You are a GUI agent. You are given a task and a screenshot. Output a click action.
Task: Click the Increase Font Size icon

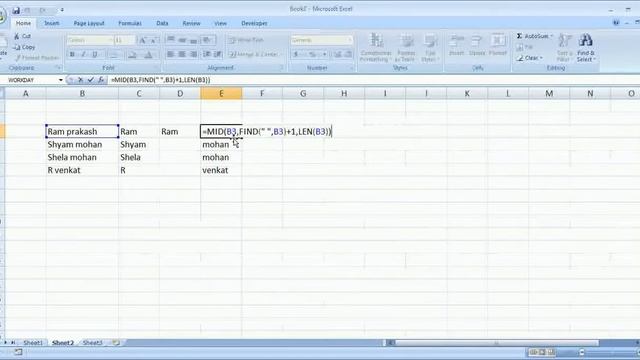click(x=142, y=40)
